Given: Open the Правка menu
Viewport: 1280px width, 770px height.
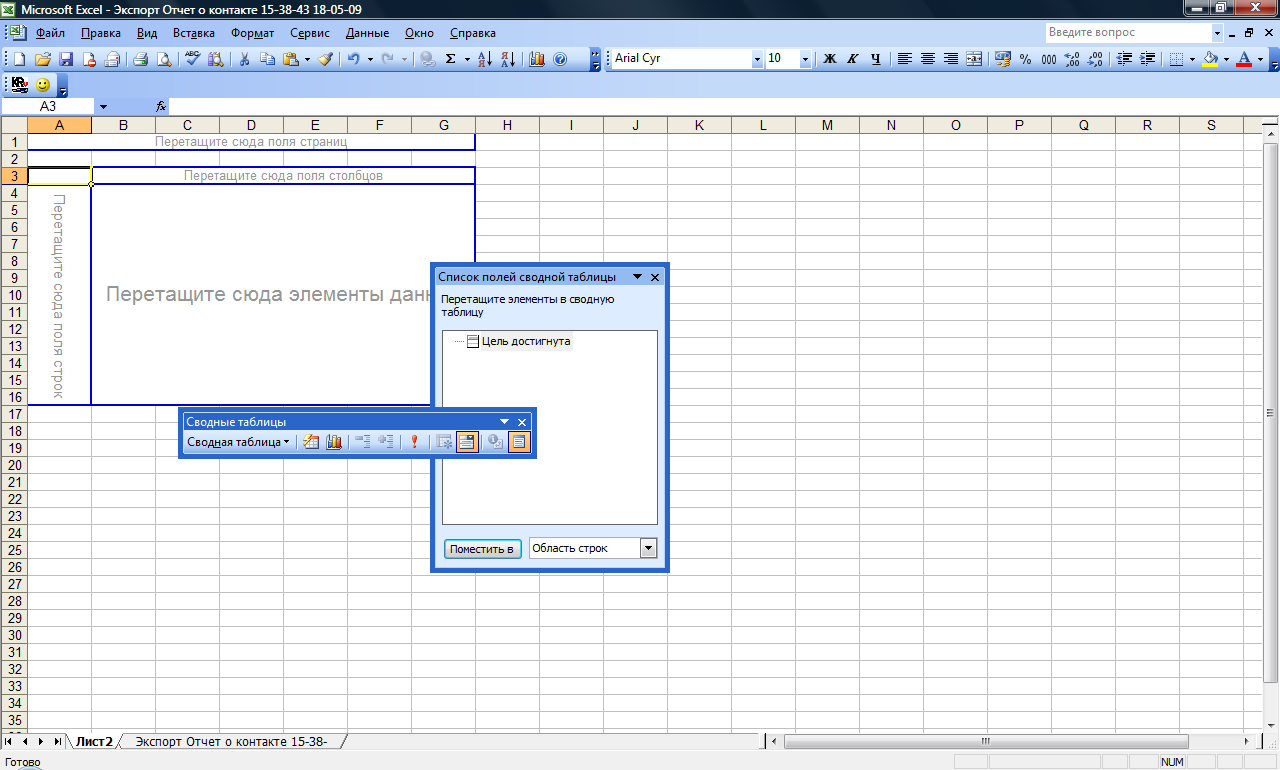Looking at the screenshot, I should [101, 33].
